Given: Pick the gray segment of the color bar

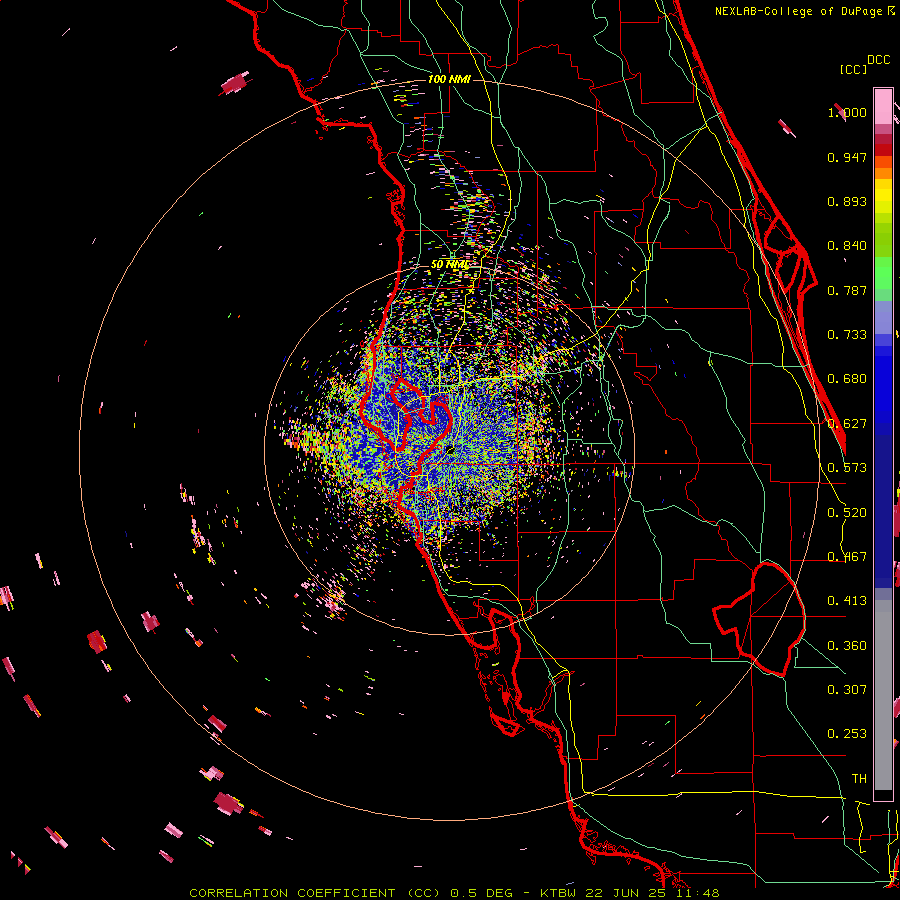Looking at the screenshot, I should click(883, 695).
